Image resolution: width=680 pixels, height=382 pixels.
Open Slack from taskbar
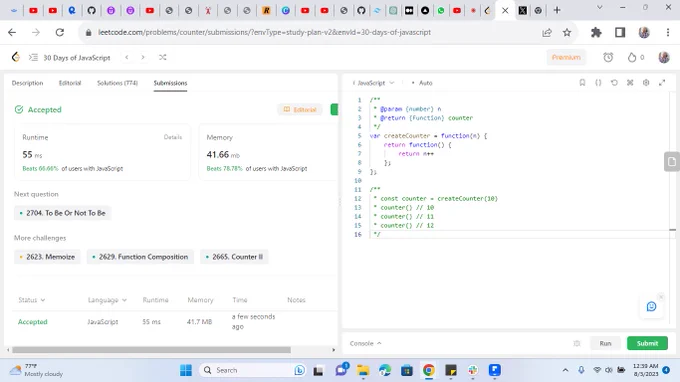[x=473, y=370]
